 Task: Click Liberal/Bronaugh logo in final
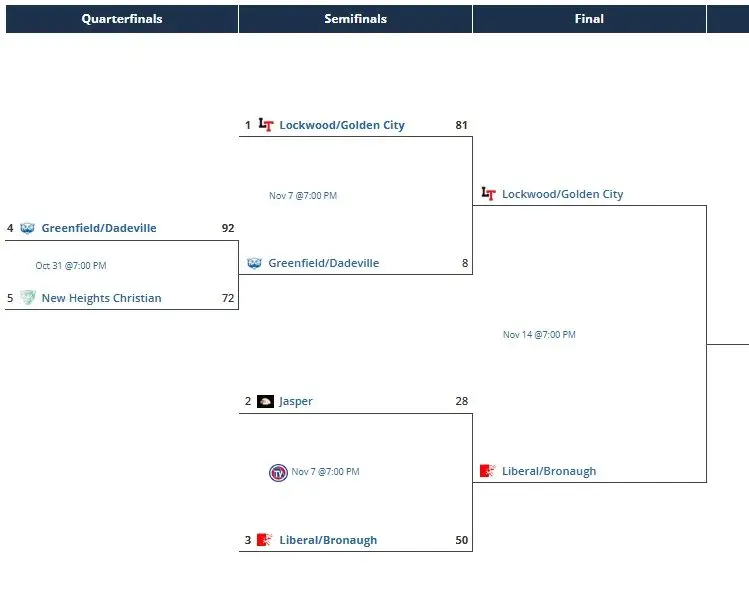tap(488, 471)
